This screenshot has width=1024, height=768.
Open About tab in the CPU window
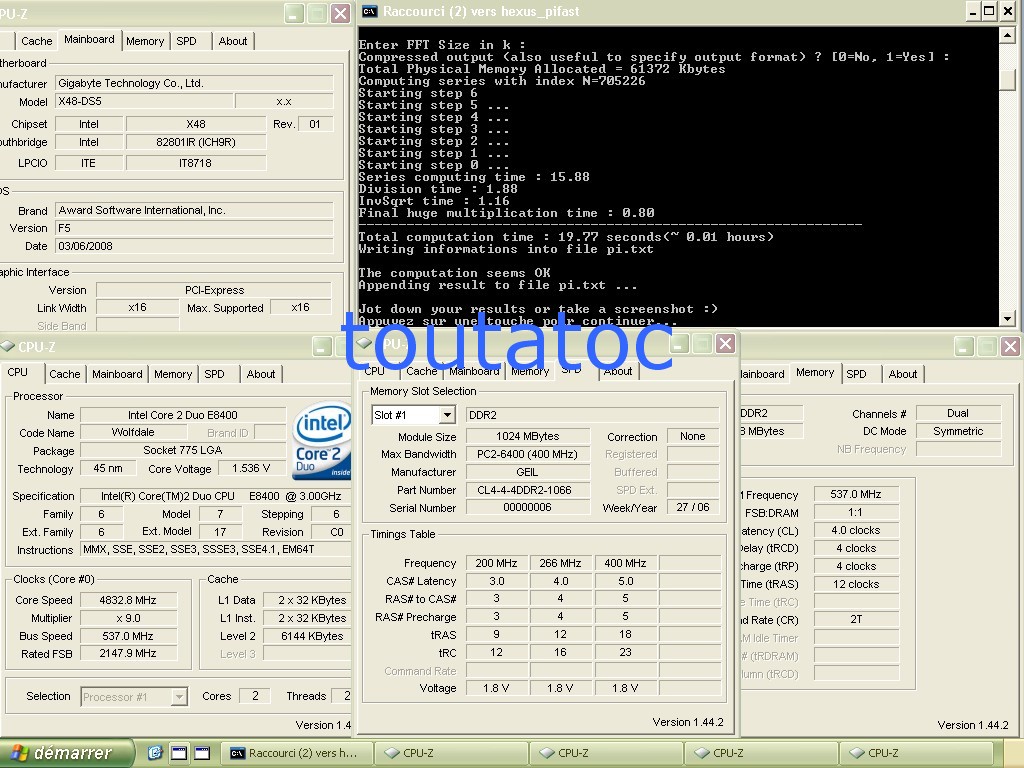[261, 374]
